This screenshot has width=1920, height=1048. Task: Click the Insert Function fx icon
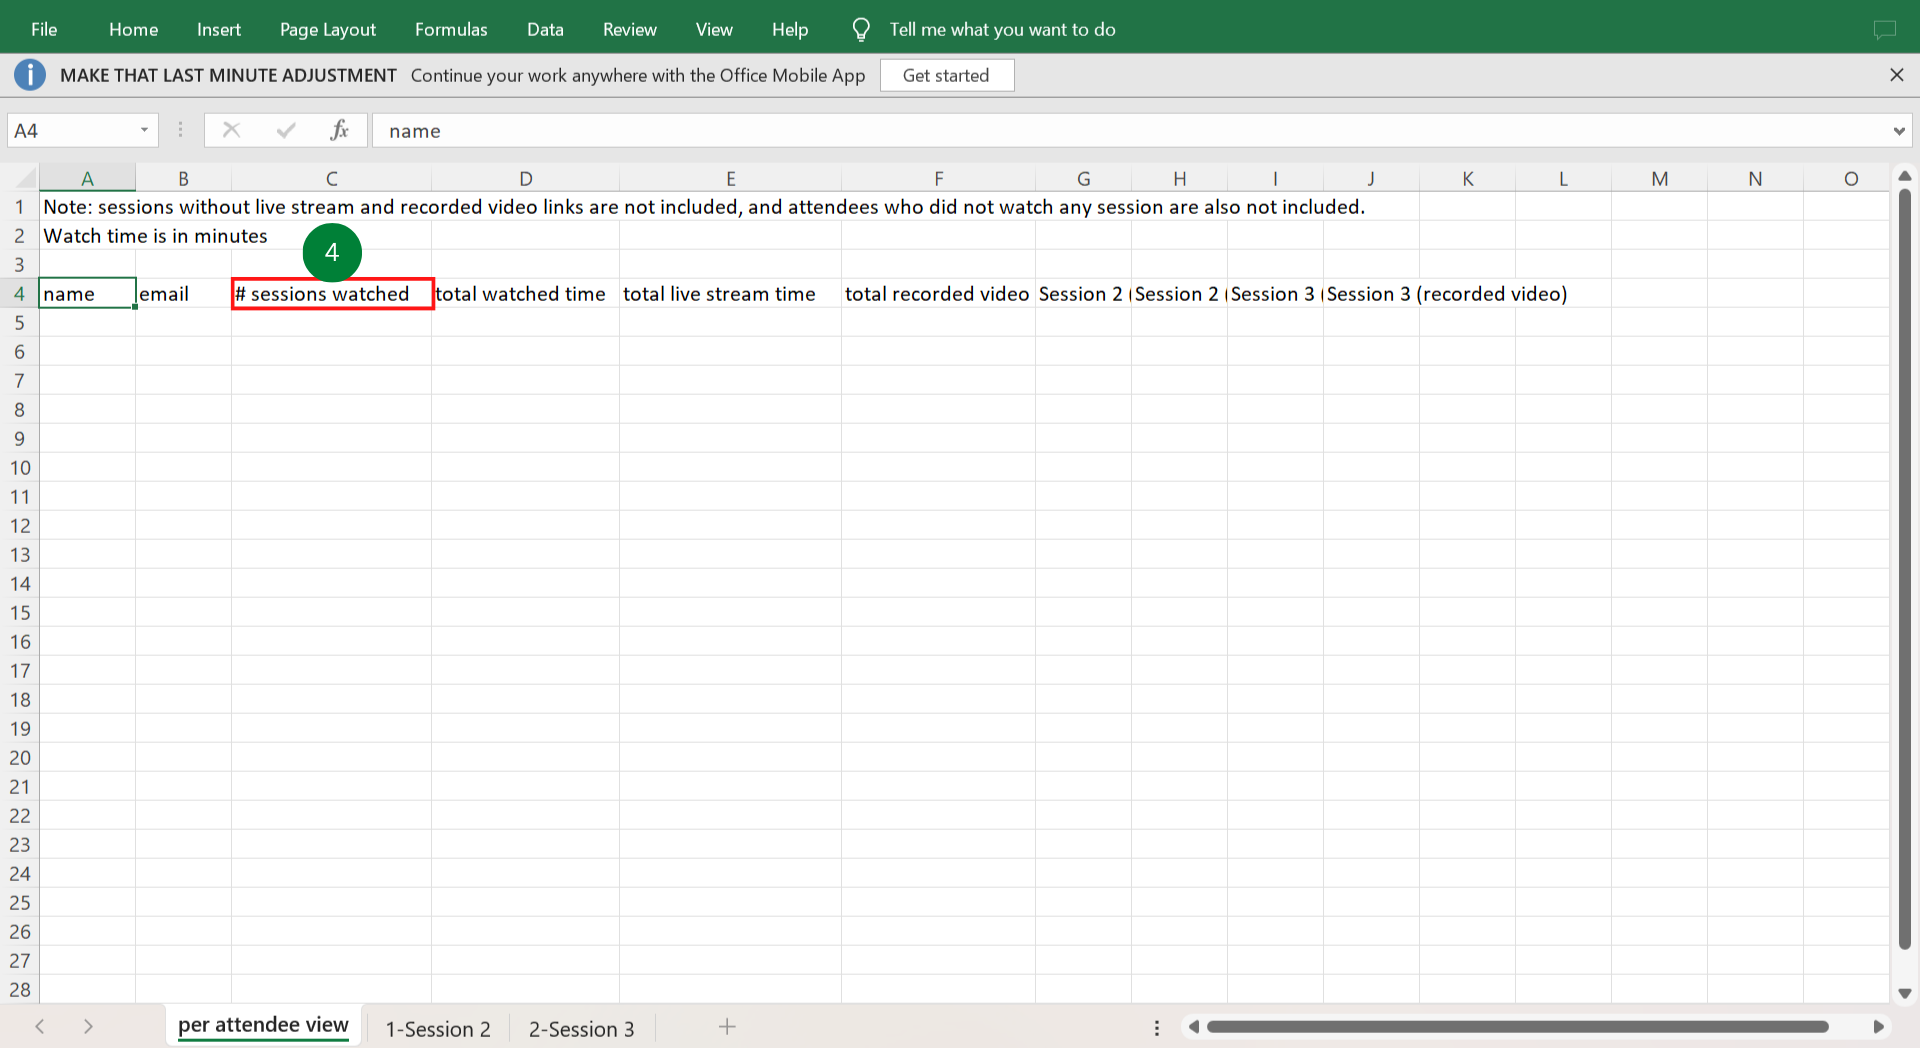tap(339, 130)
